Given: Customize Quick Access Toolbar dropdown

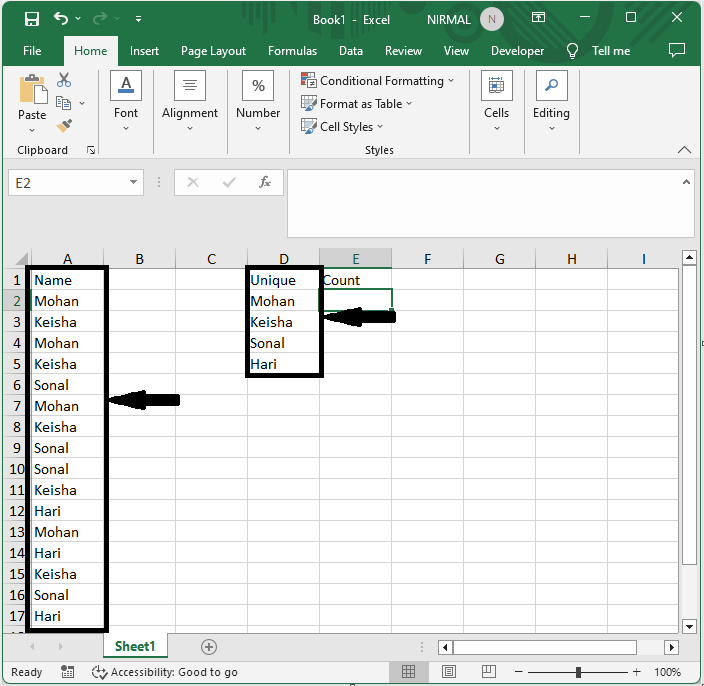Looking at the screenshot, I should 138,19.
